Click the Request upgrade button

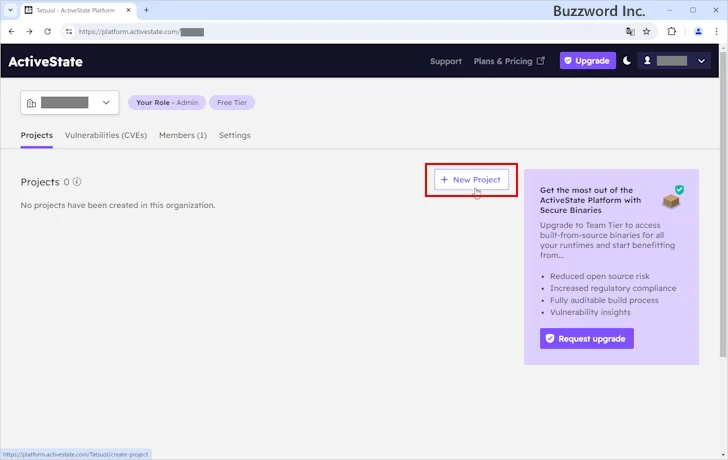(x=587, y=338)
